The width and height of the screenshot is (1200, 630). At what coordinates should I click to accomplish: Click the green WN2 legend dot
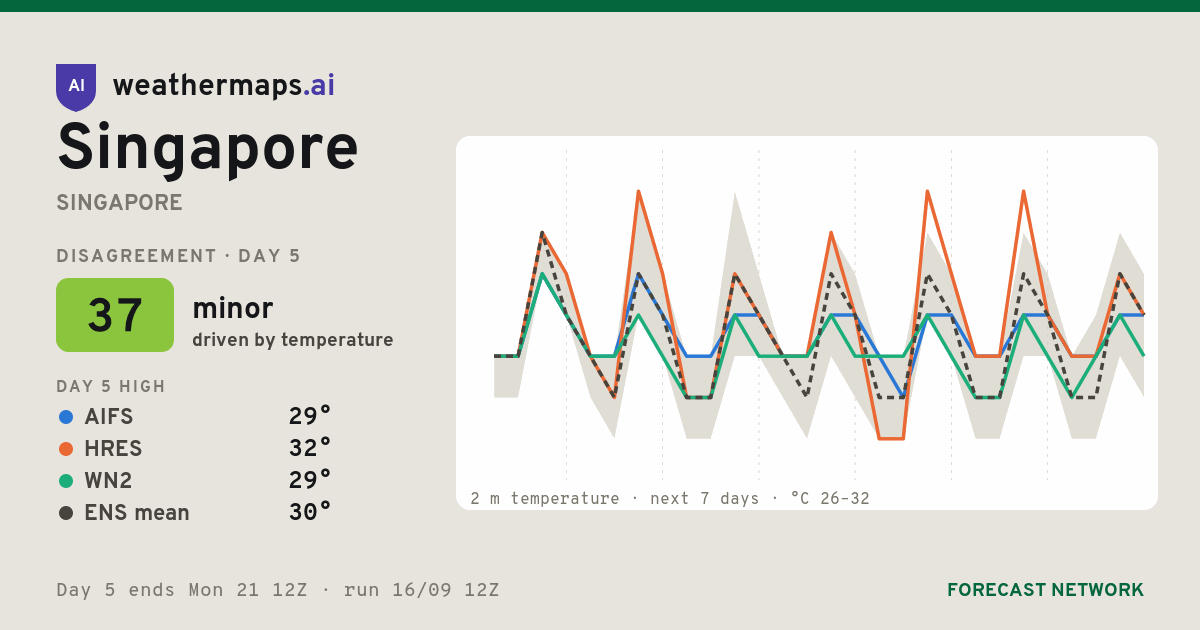tap(66, 481)
